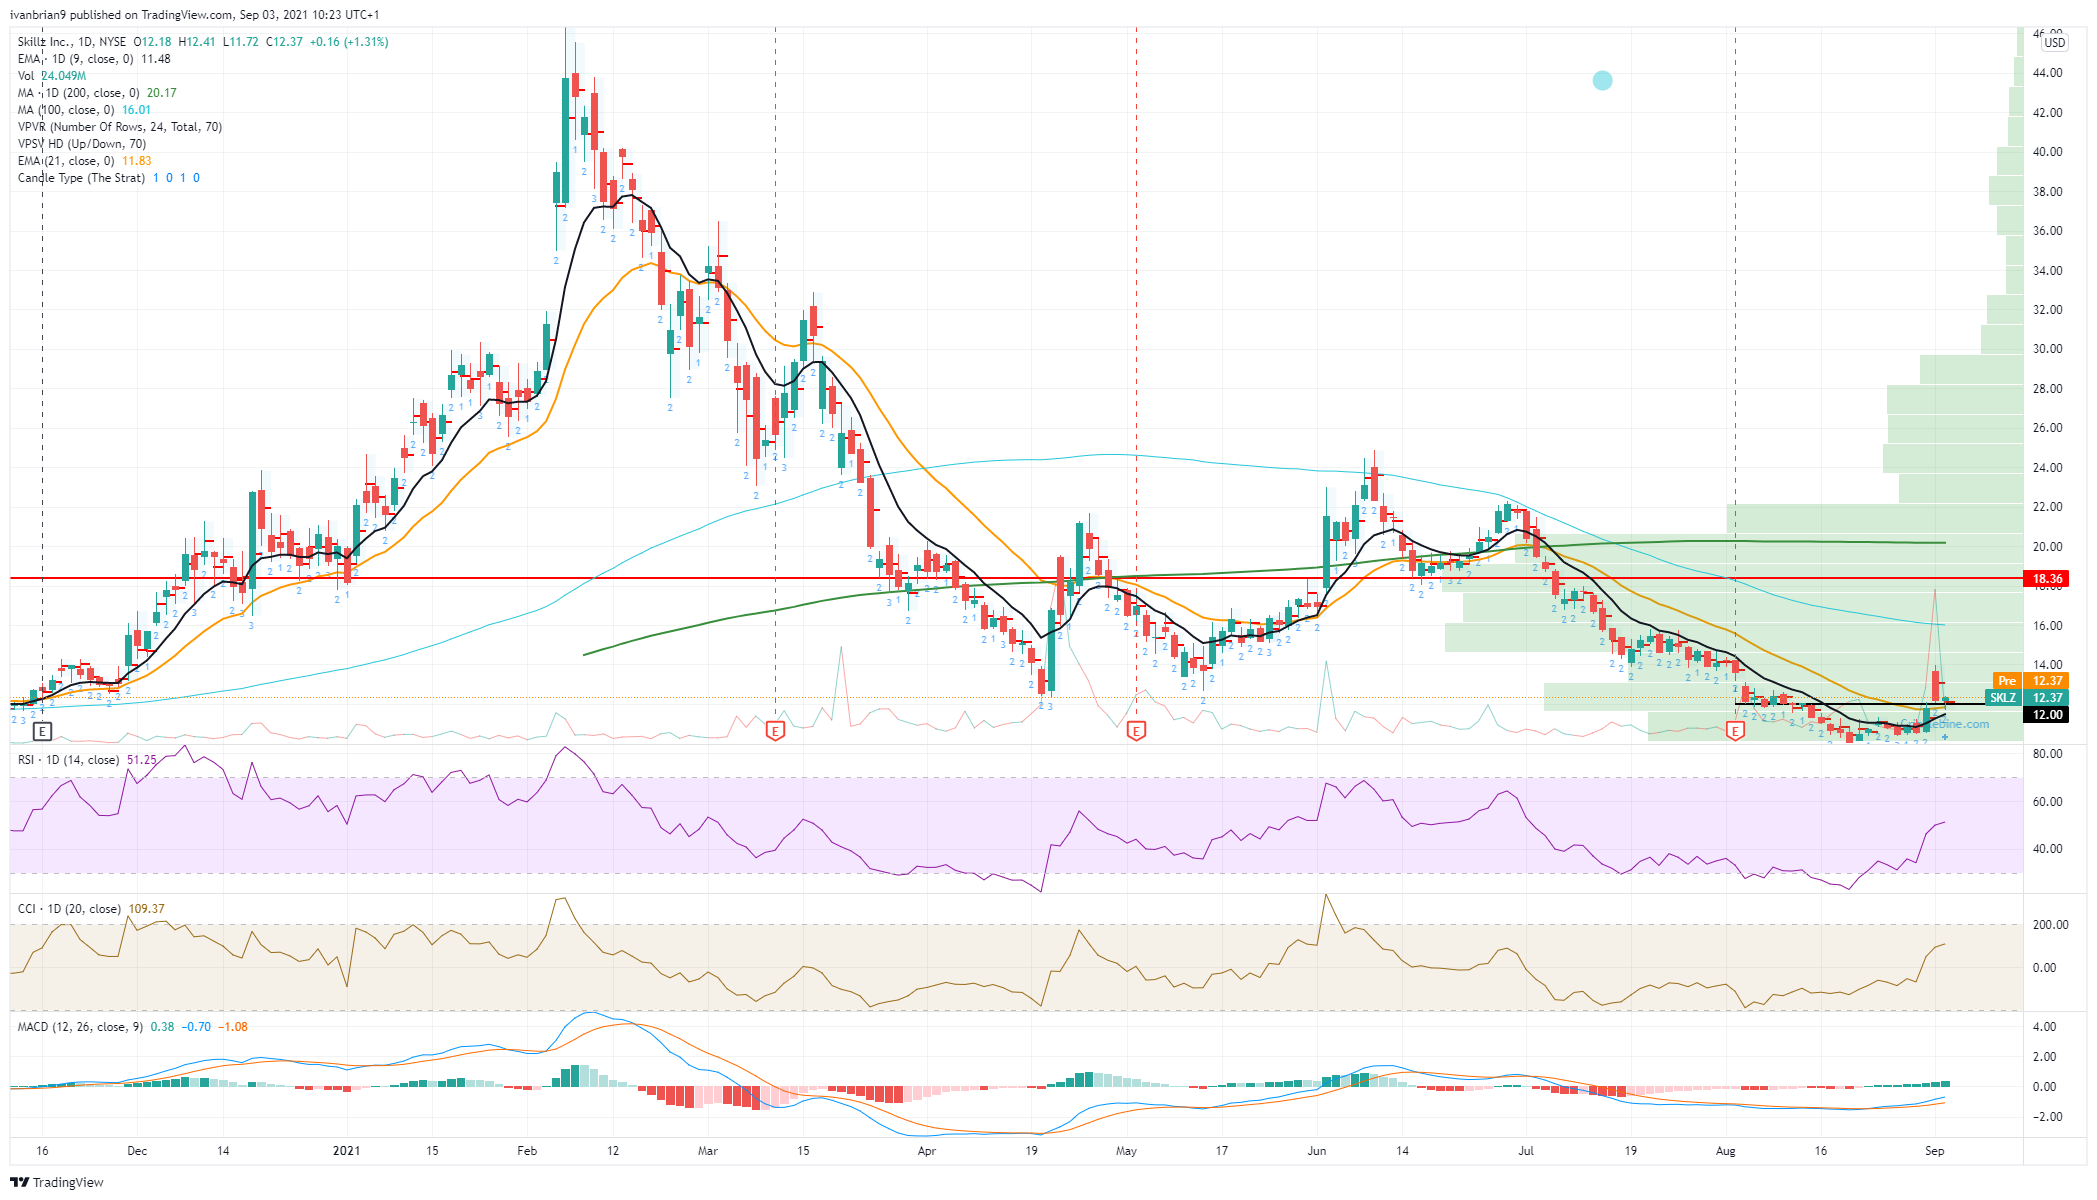Click the USD label atop the price scale
Image resolution: width=2097 pixels, height=1200 pixels.
coord(2053,44)
